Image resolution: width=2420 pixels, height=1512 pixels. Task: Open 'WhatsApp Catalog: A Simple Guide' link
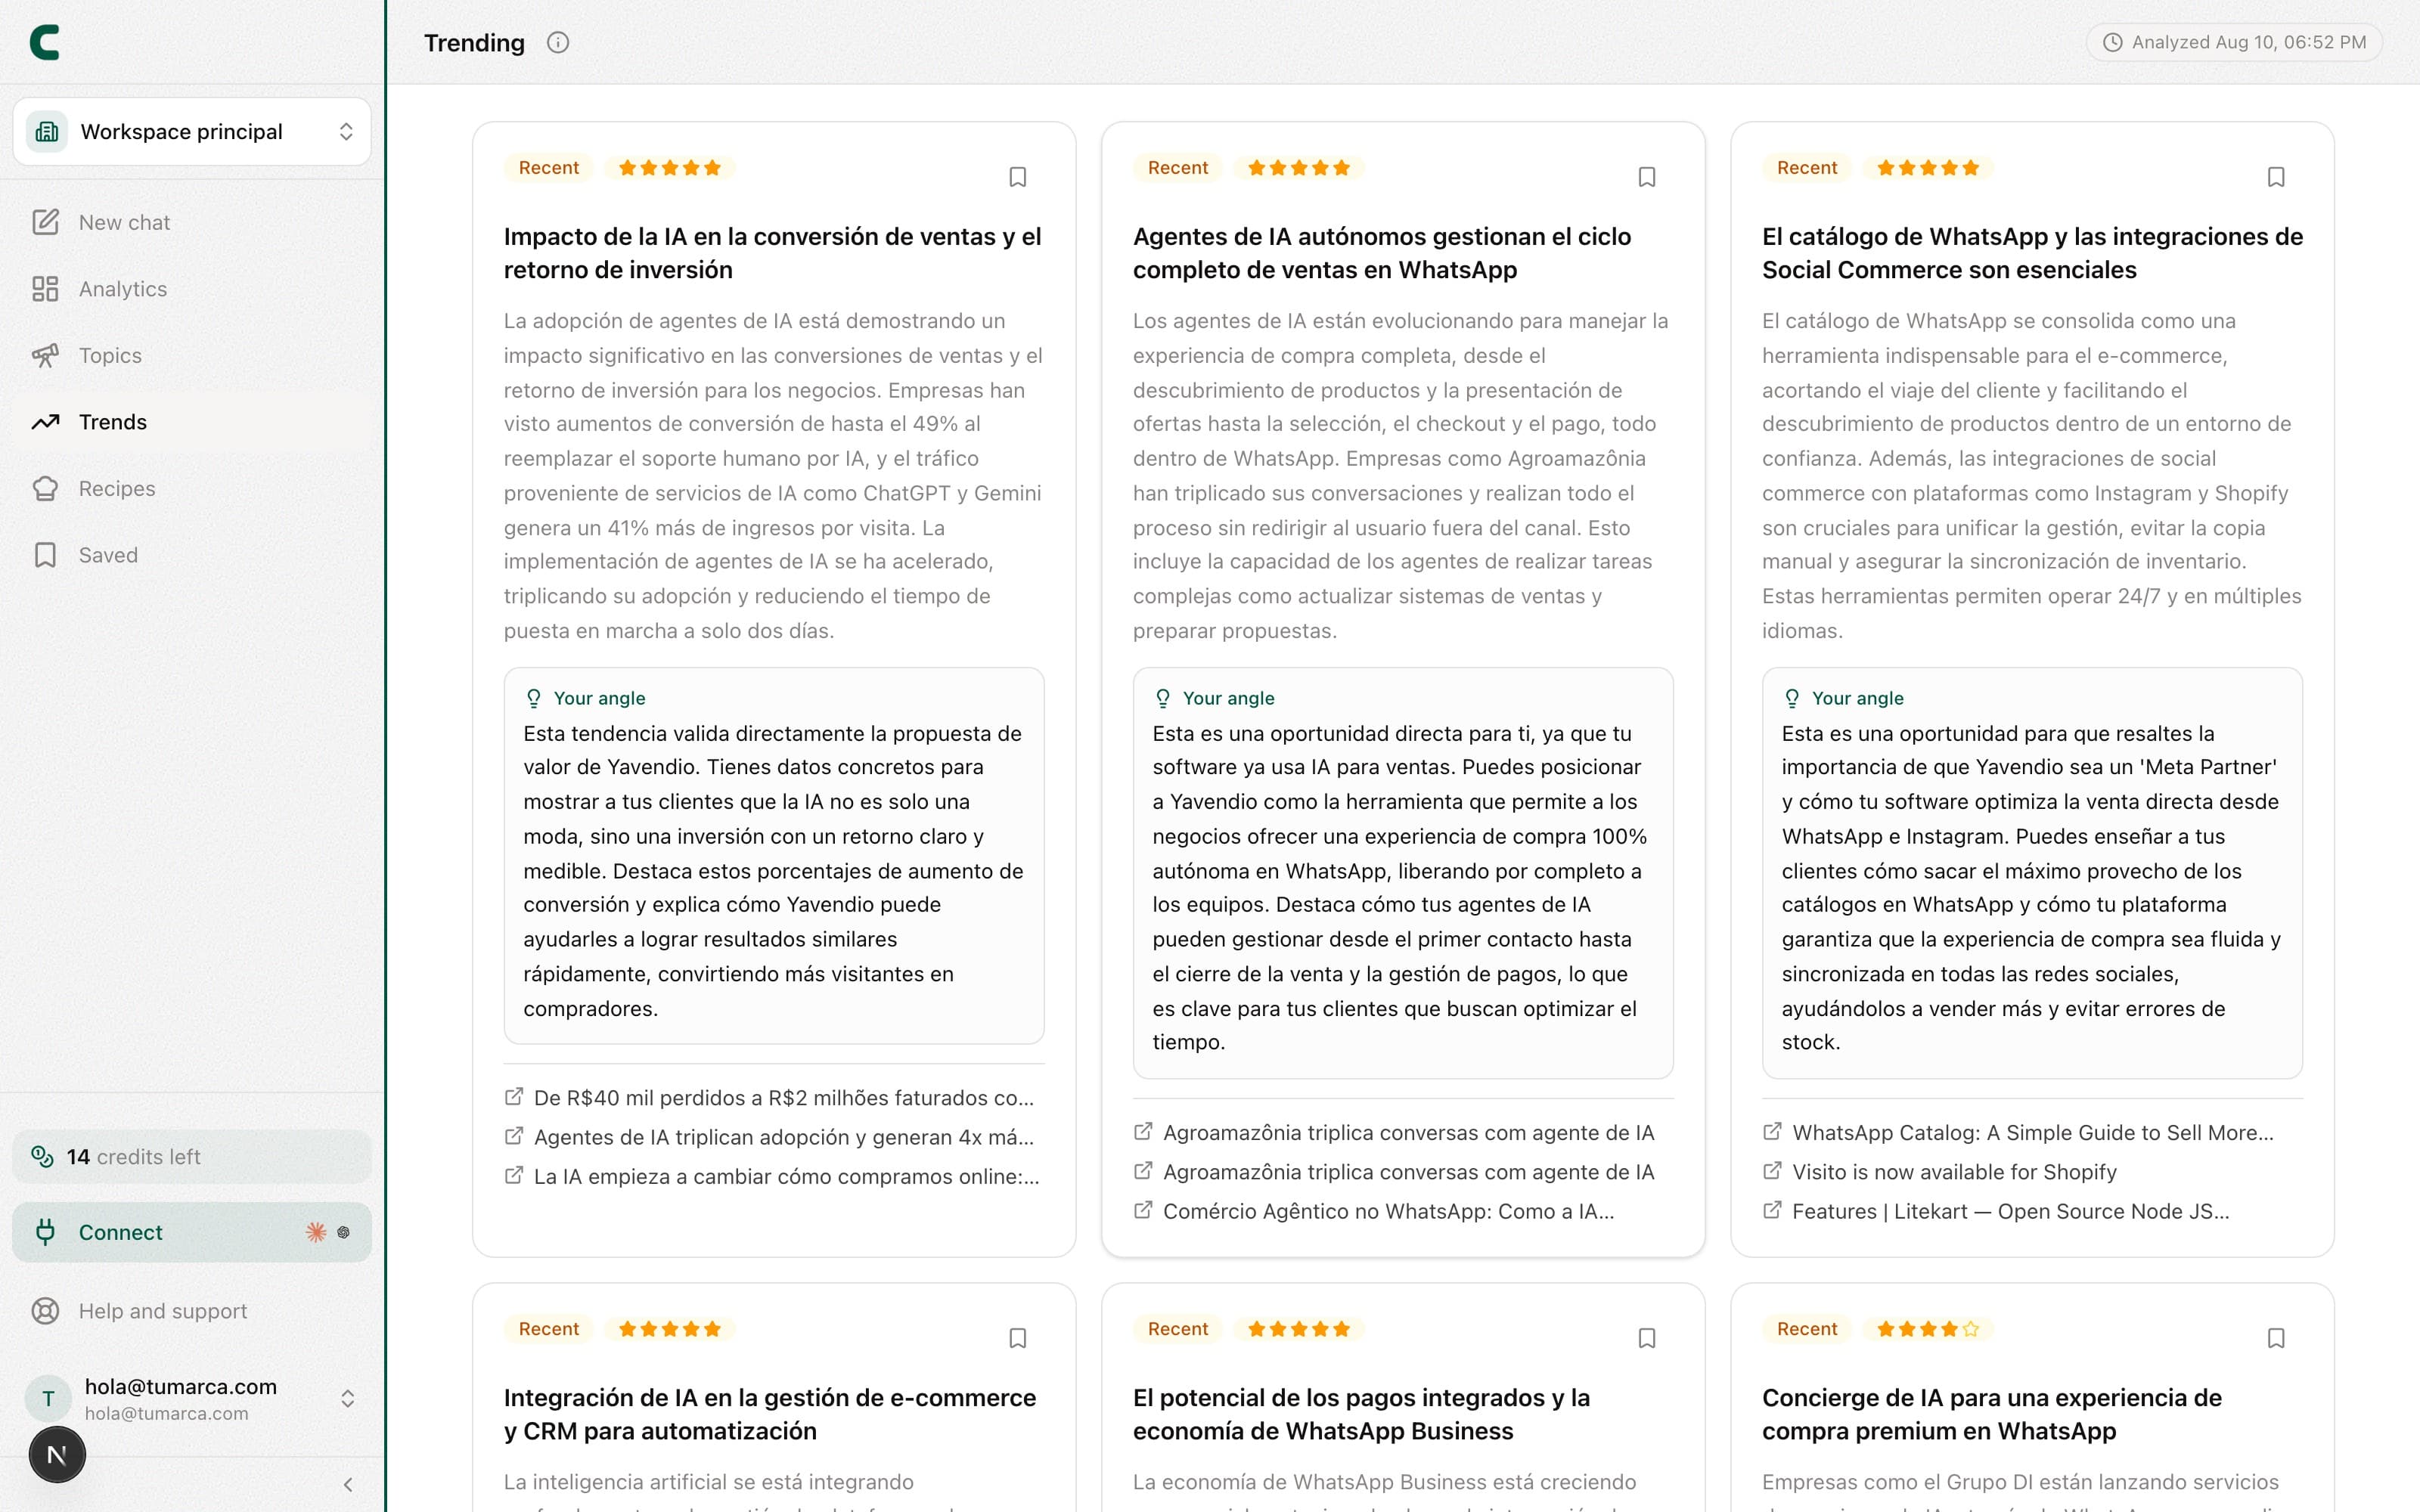(2033, 1133)
